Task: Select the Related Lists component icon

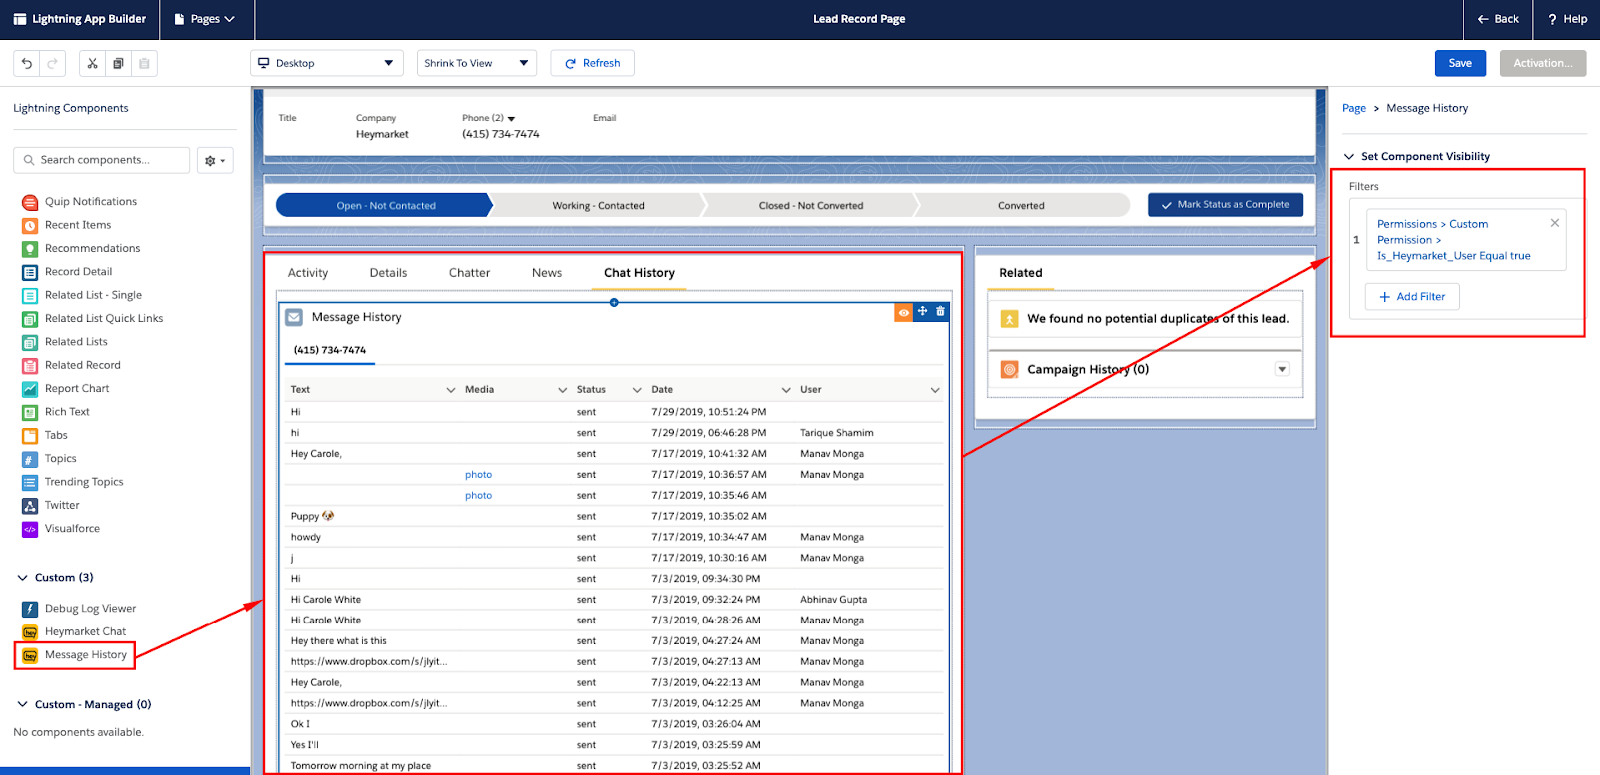Action: point(30,342)
